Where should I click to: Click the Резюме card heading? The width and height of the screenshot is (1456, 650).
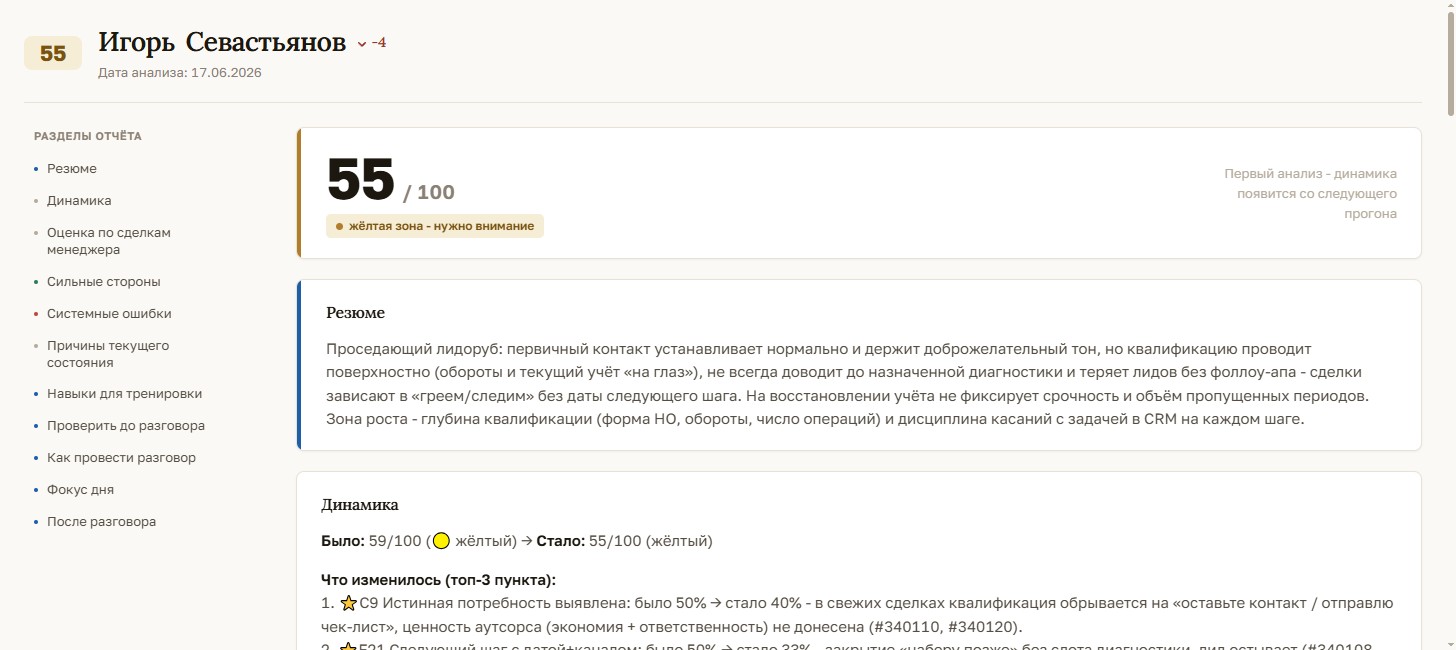(x=355, y=313)
